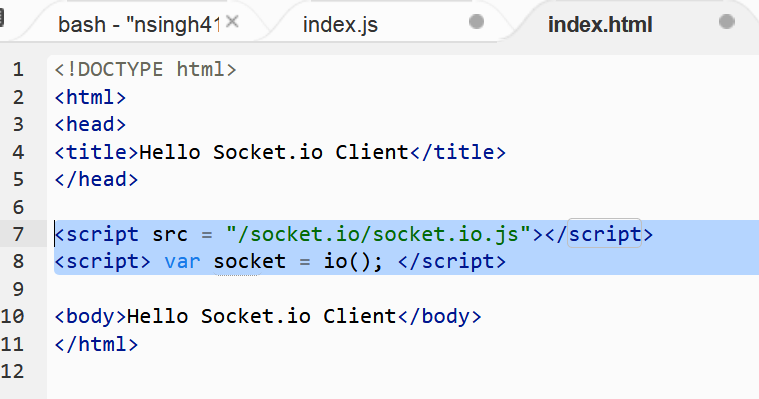Click the opening <script> tag on line 8
This screenshot has width=759, height=399.
(102, 261)
